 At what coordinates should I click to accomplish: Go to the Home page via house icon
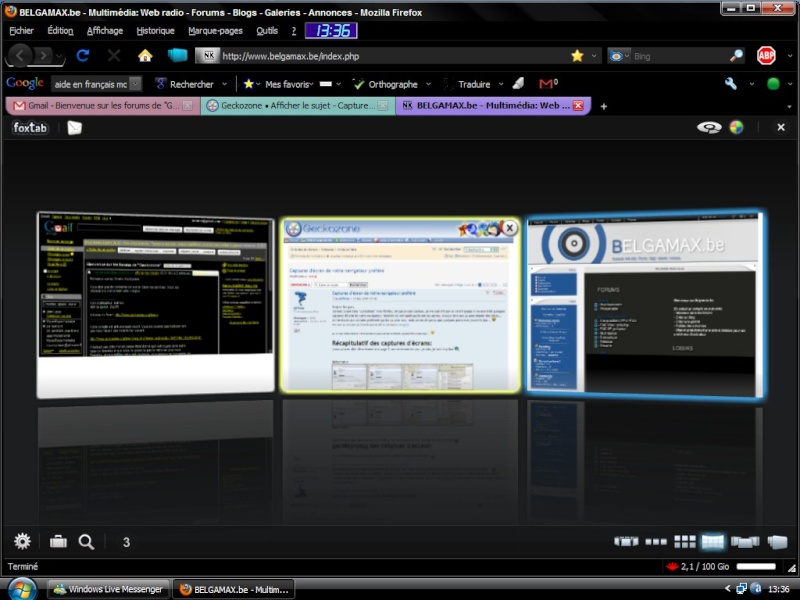tap(145, 56)
